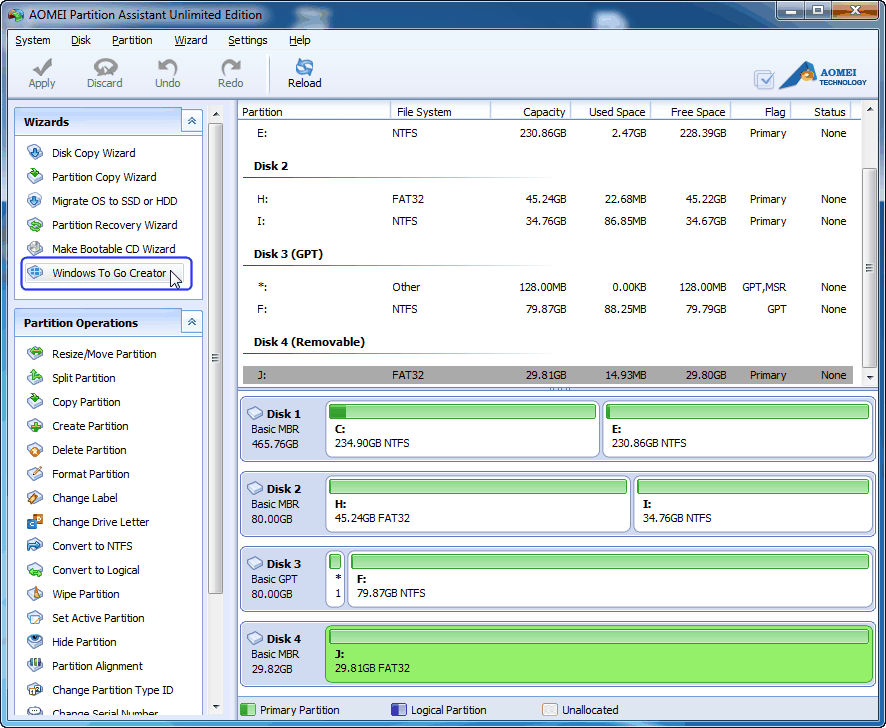Screen dimensions: 886x728
Task: Select the *: Other MSR row
Action: (x=548, y=287)
